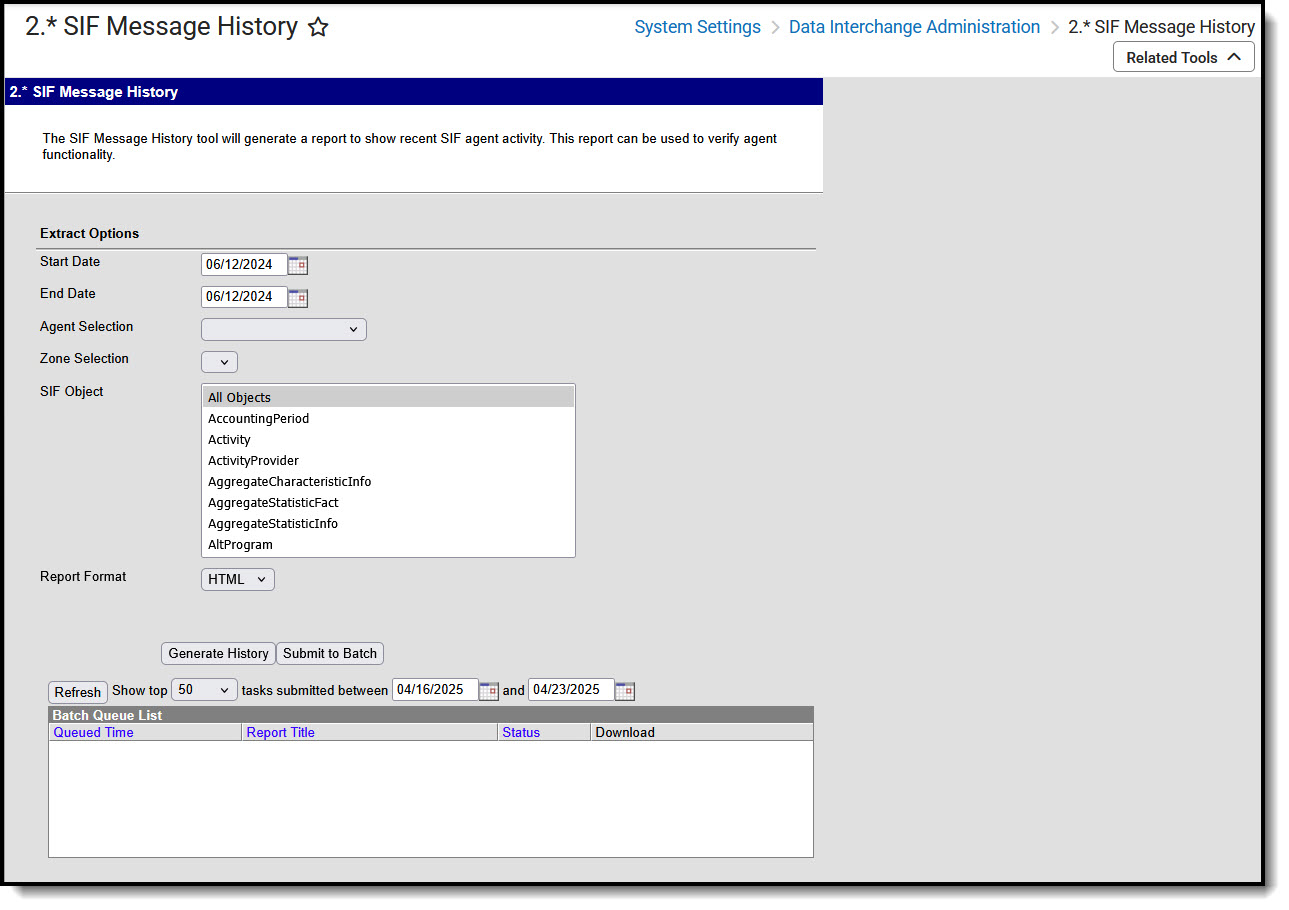This screenshot has width=1289, height=910.
Task: Sort batch queue by Report Title
Action: pos(281,733)
